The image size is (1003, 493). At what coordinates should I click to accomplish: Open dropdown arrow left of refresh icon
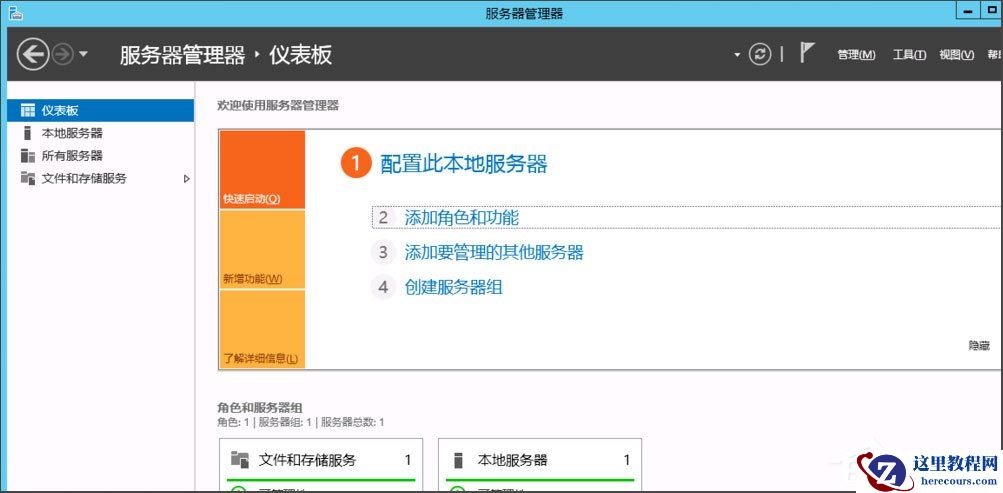(x=737, y=55)
